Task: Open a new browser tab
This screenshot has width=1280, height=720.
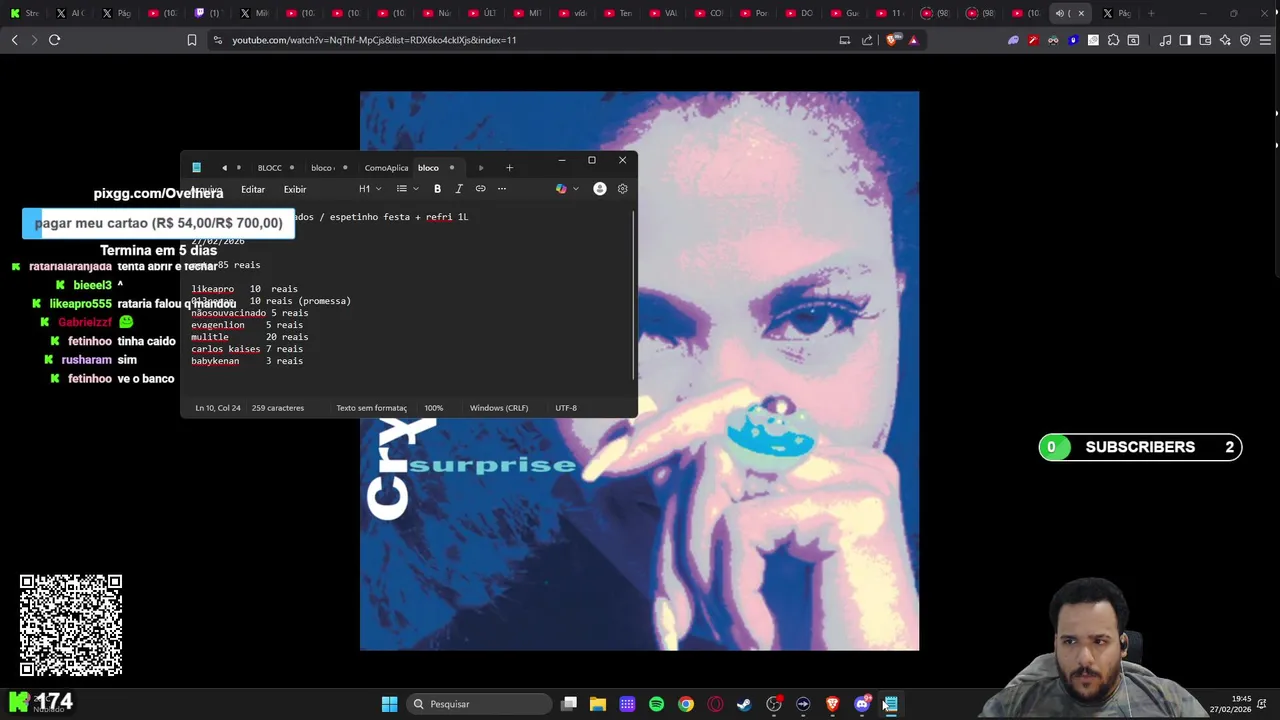Action: coord(1151,13)
